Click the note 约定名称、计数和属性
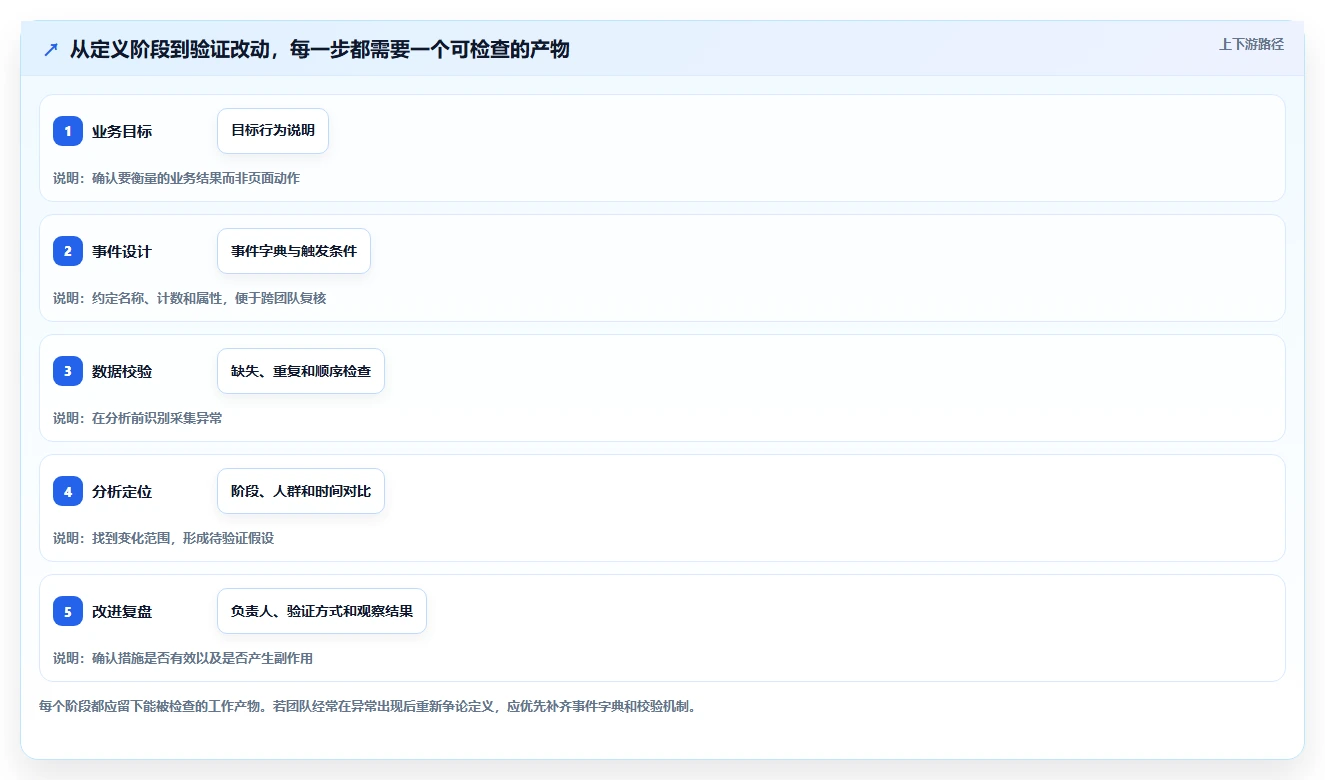 pos(157,298)
